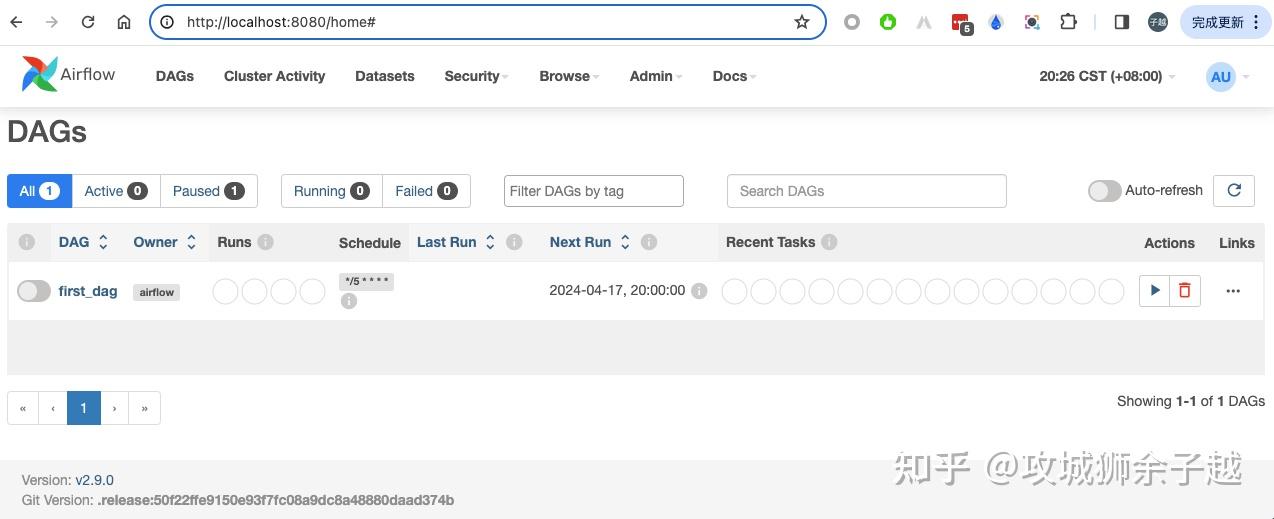The width and height of the screenshot is (1274, 519).
Task: Click the Search DAGs input field
Action: pyautogui.click(x=866, y=191)
